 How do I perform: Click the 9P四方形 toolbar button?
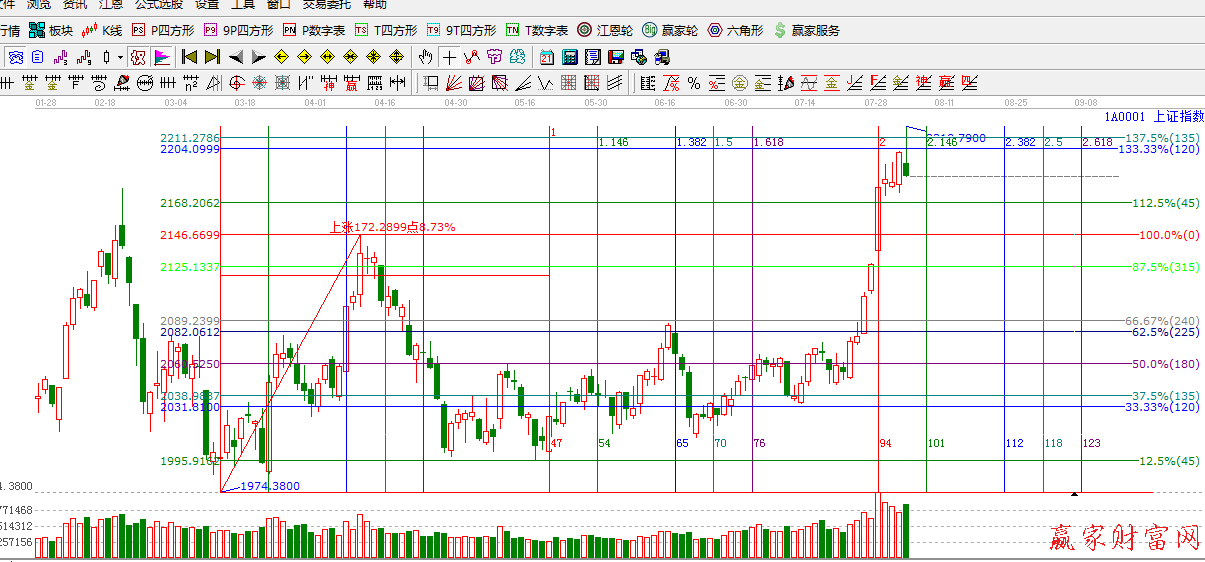click(238, 31)
